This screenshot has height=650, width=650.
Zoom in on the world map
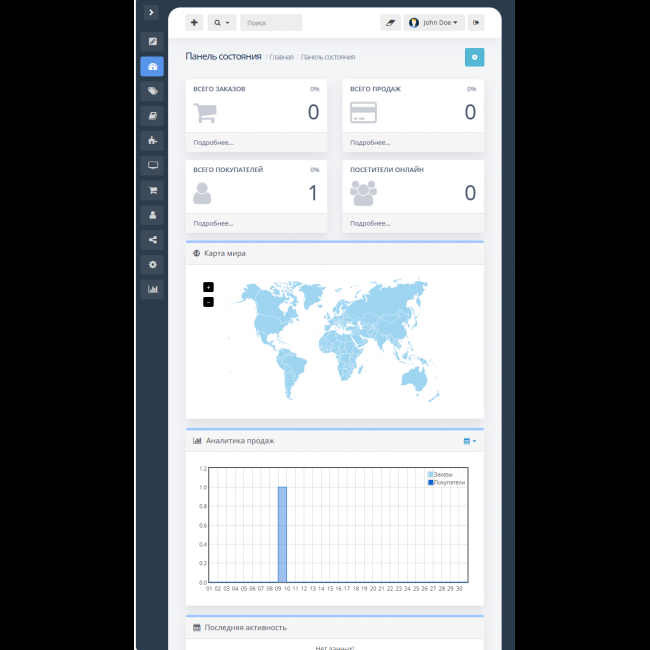208,287
